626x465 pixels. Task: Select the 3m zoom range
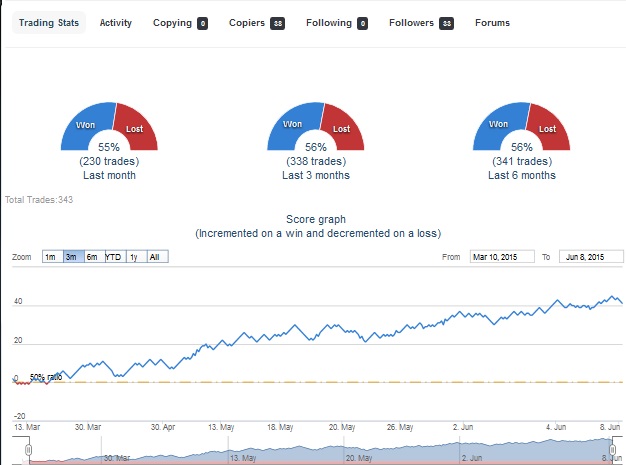(72, 257)
